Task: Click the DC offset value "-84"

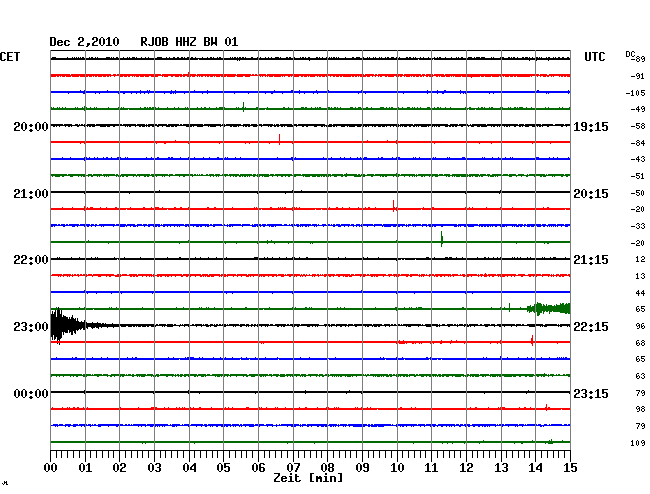Action: [638, 143]
